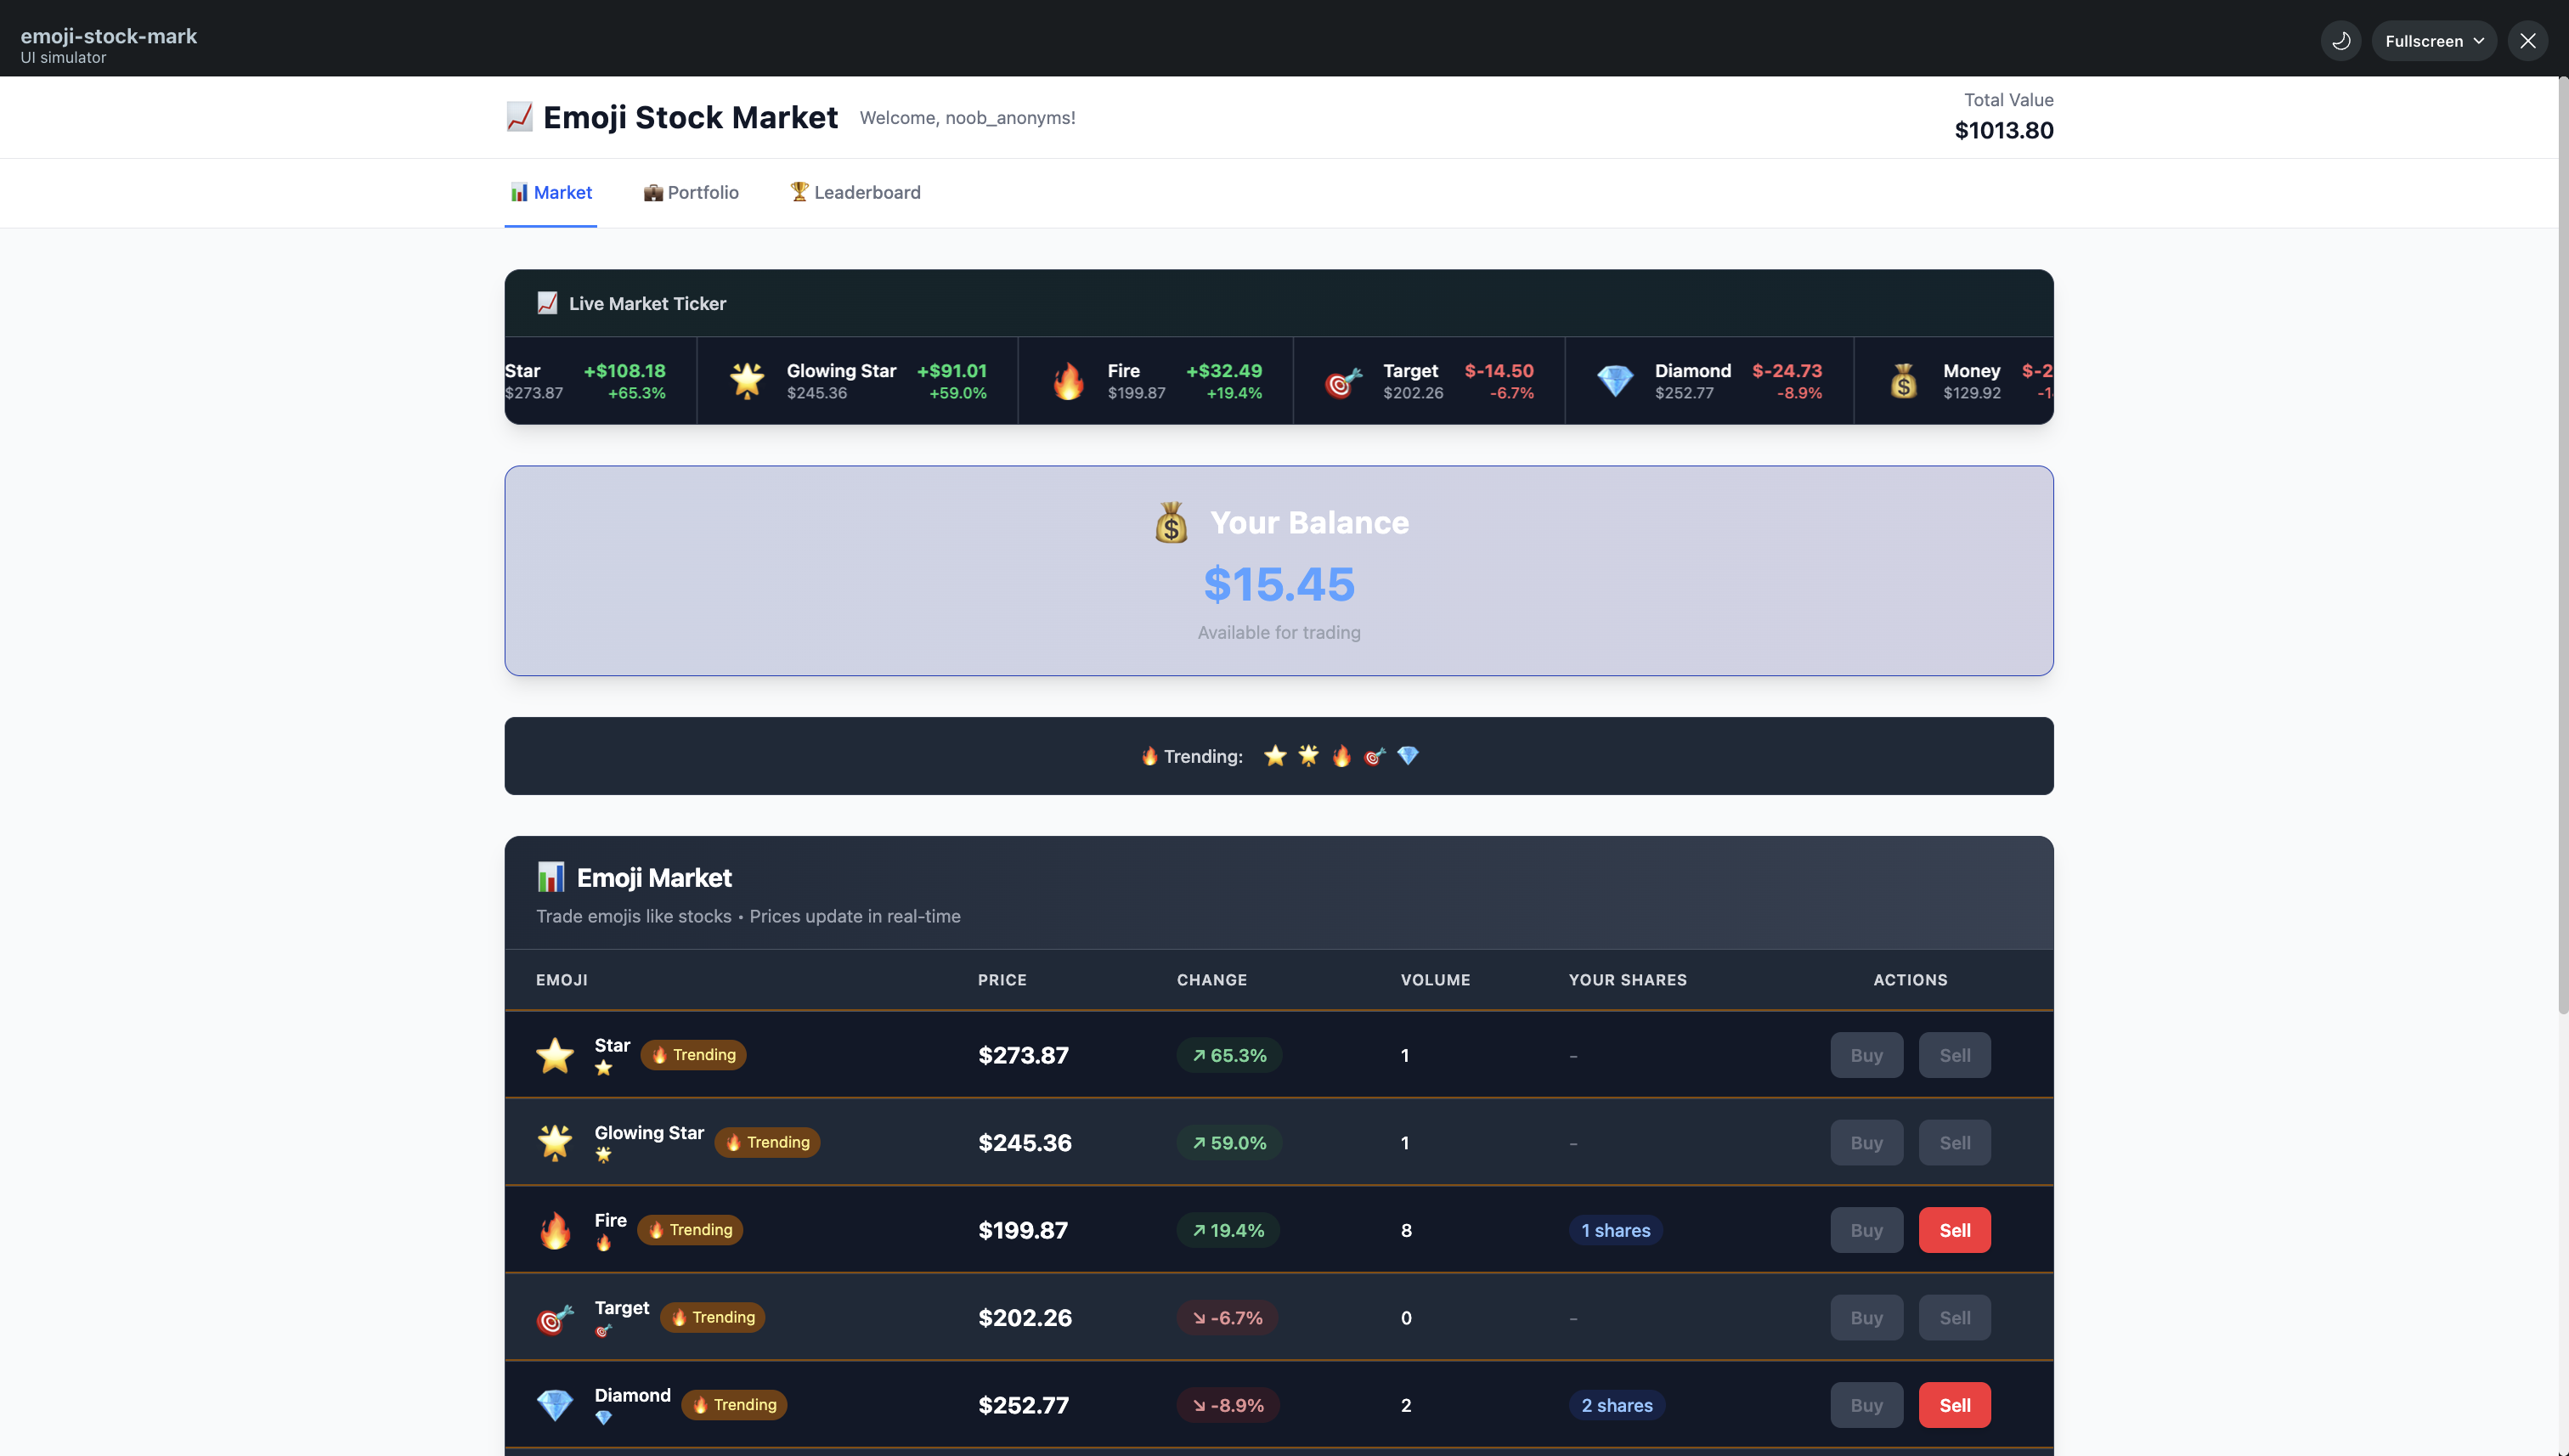This screenshot has width=2569, height=1456.
Task: Click Money bag icon in ticker
Action: click(x=1903, y=381)
